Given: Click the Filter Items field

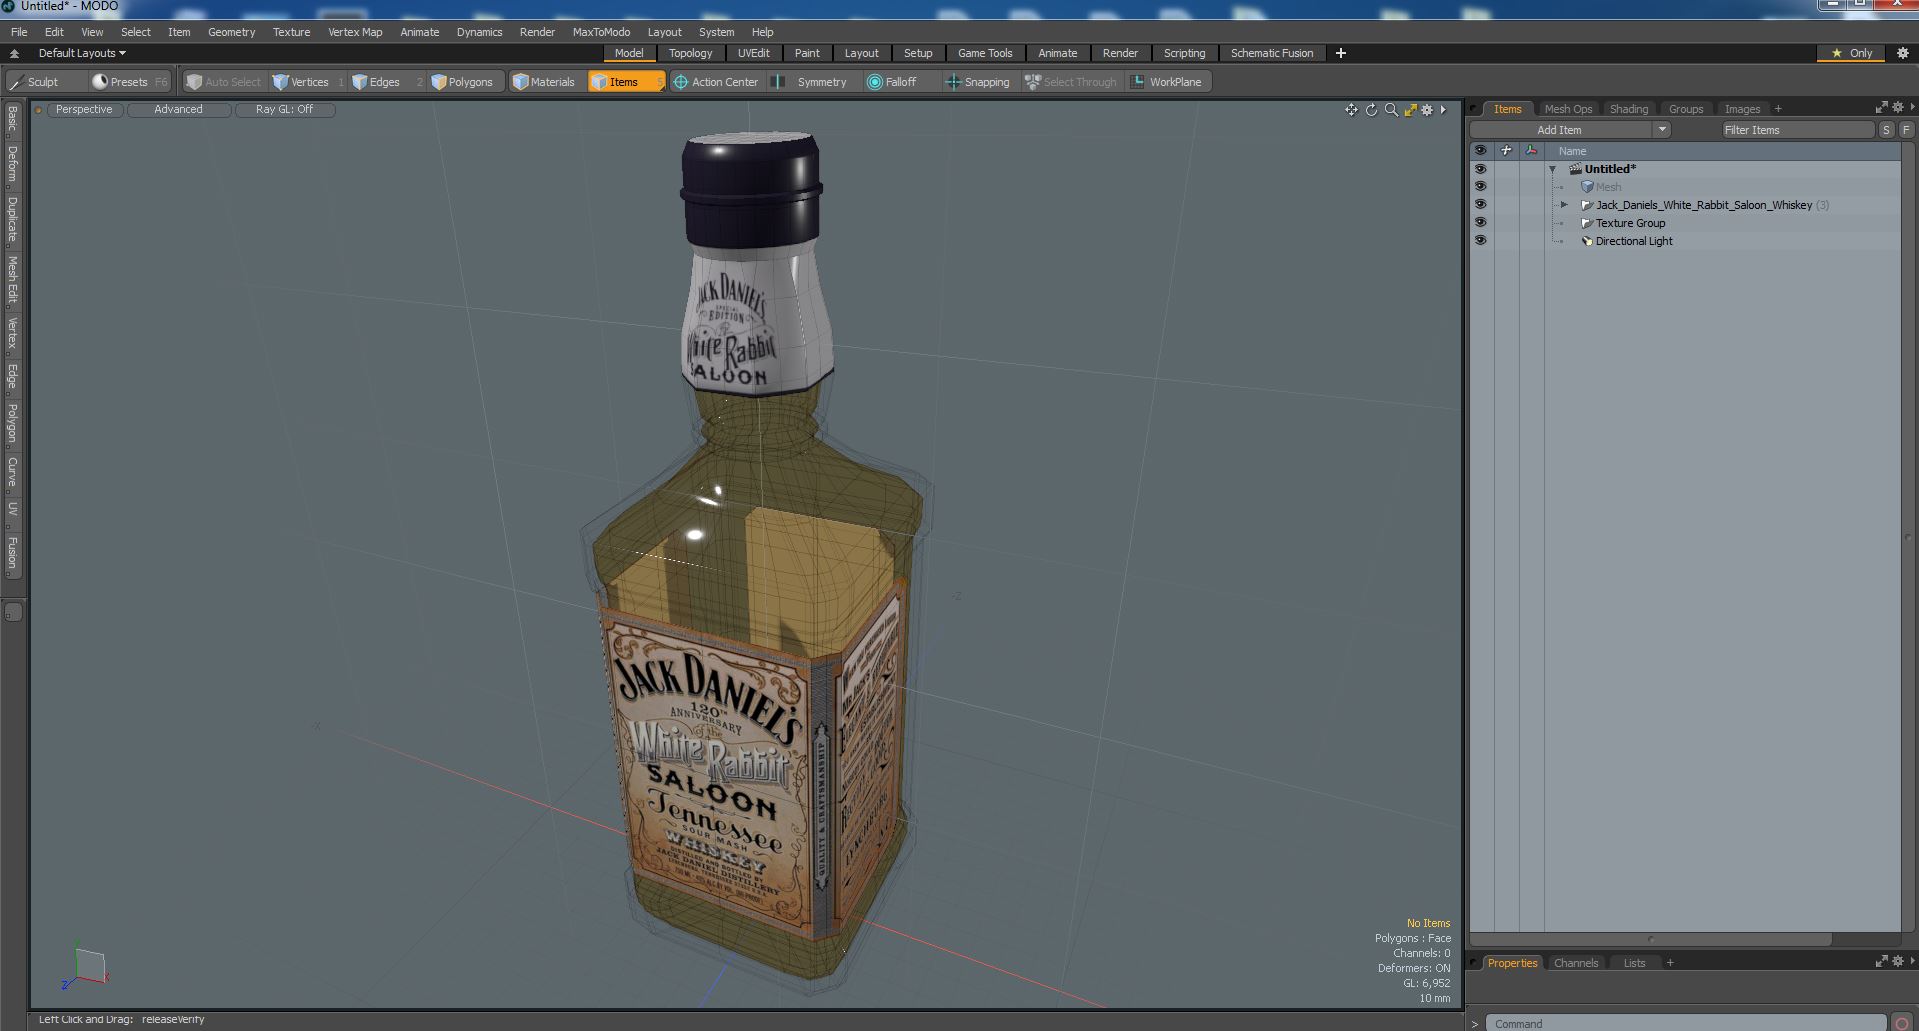Looking at the screenshot, I should click(1797, 130).
